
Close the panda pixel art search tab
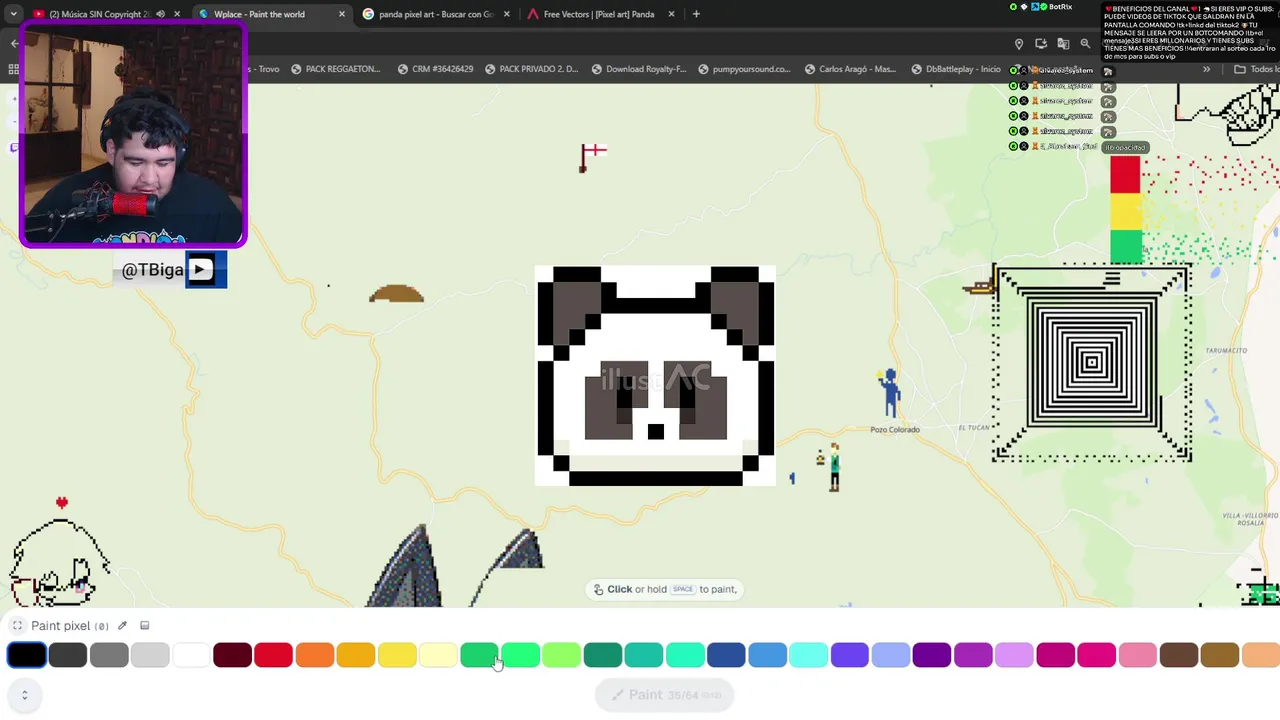pos(506,14)
